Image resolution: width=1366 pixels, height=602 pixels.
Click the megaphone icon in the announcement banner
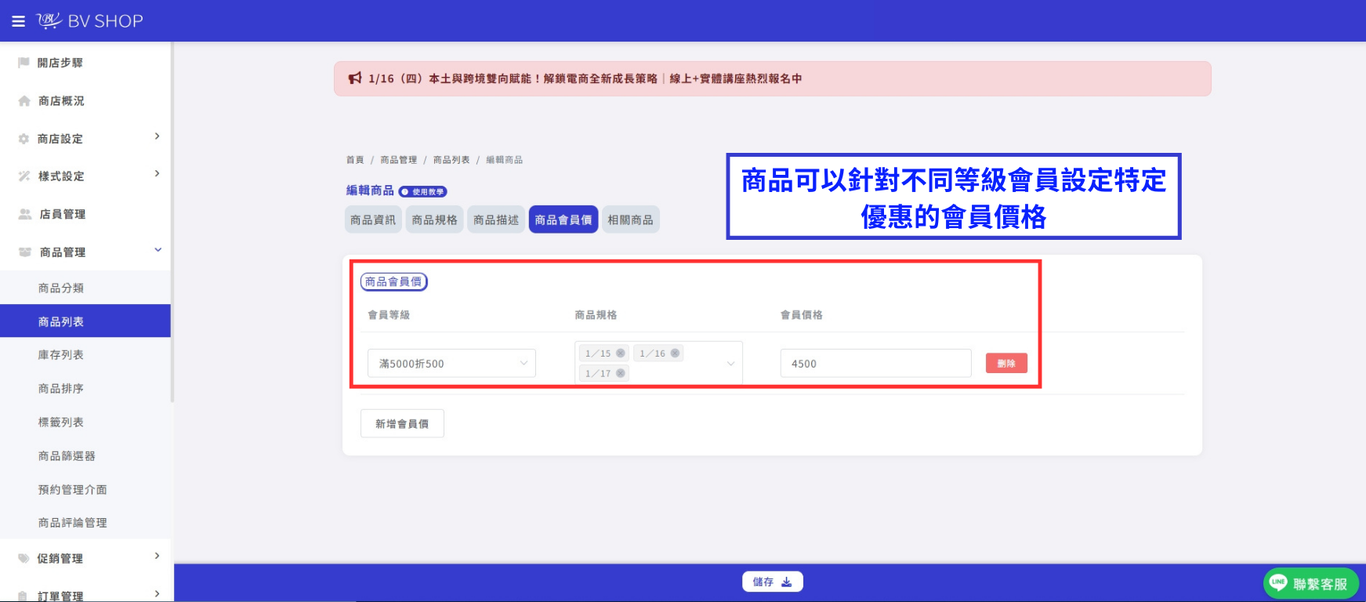(355, 78)
